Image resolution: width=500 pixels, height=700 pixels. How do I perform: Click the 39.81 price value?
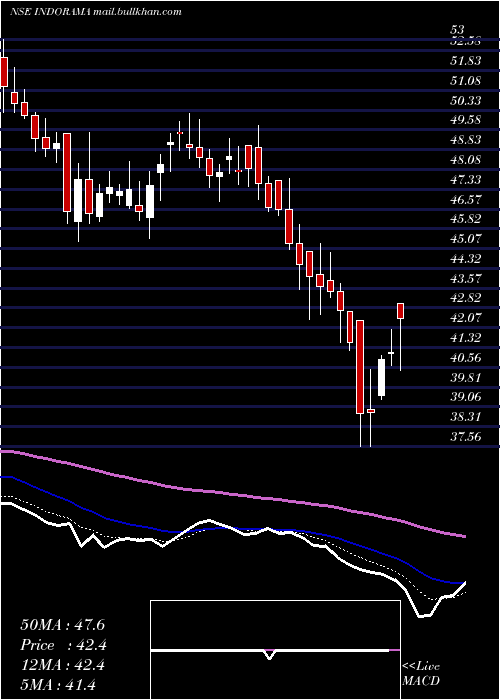pos(466,377)
